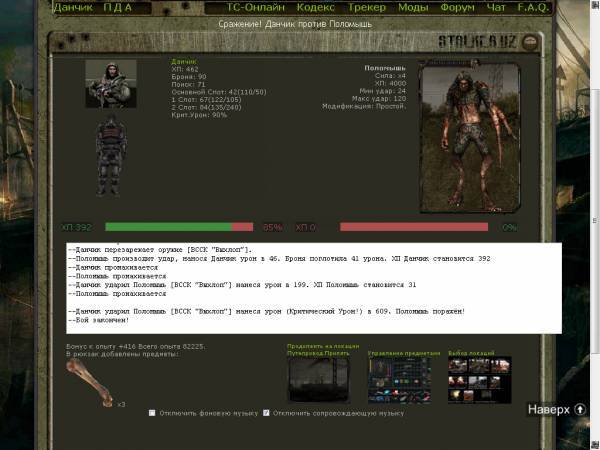This screenshot has height=450, width=600.
Task: Click the Данчик player avatar portrait
Action: (110, 83)
